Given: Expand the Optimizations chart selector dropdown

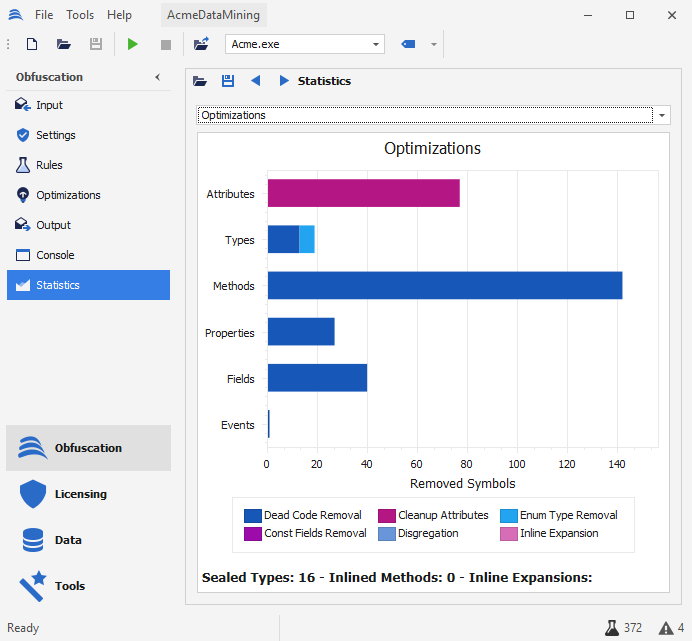Looking at the screenshot, I should pos(664,115).
